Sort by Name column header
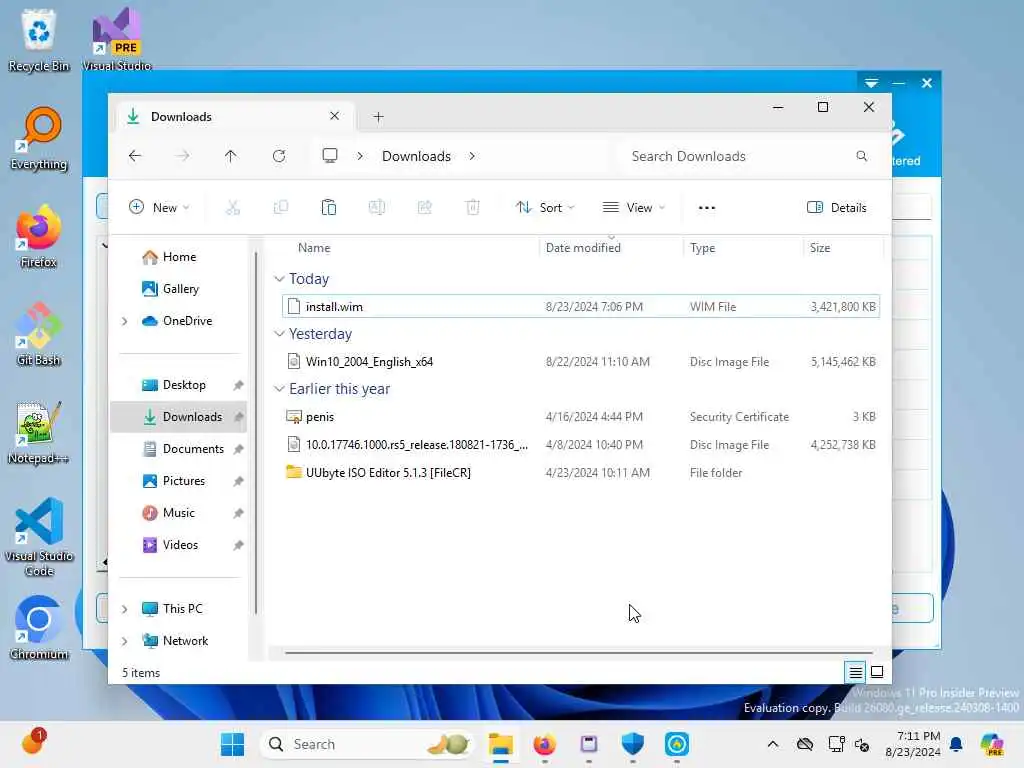This screenshot has height=768, width=1024. click(313, 248)
